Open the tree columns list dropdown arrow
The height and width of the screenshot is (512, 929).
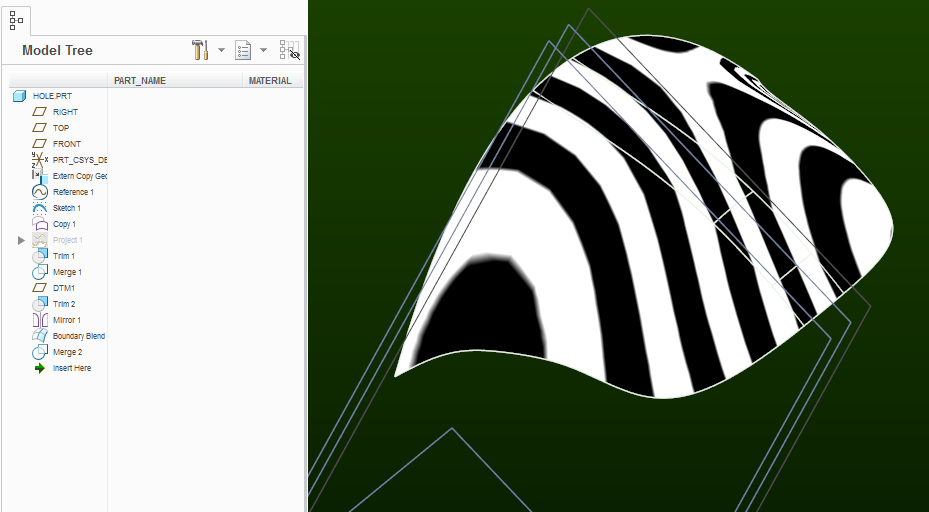pyautogui.click(x=264, y=50)
